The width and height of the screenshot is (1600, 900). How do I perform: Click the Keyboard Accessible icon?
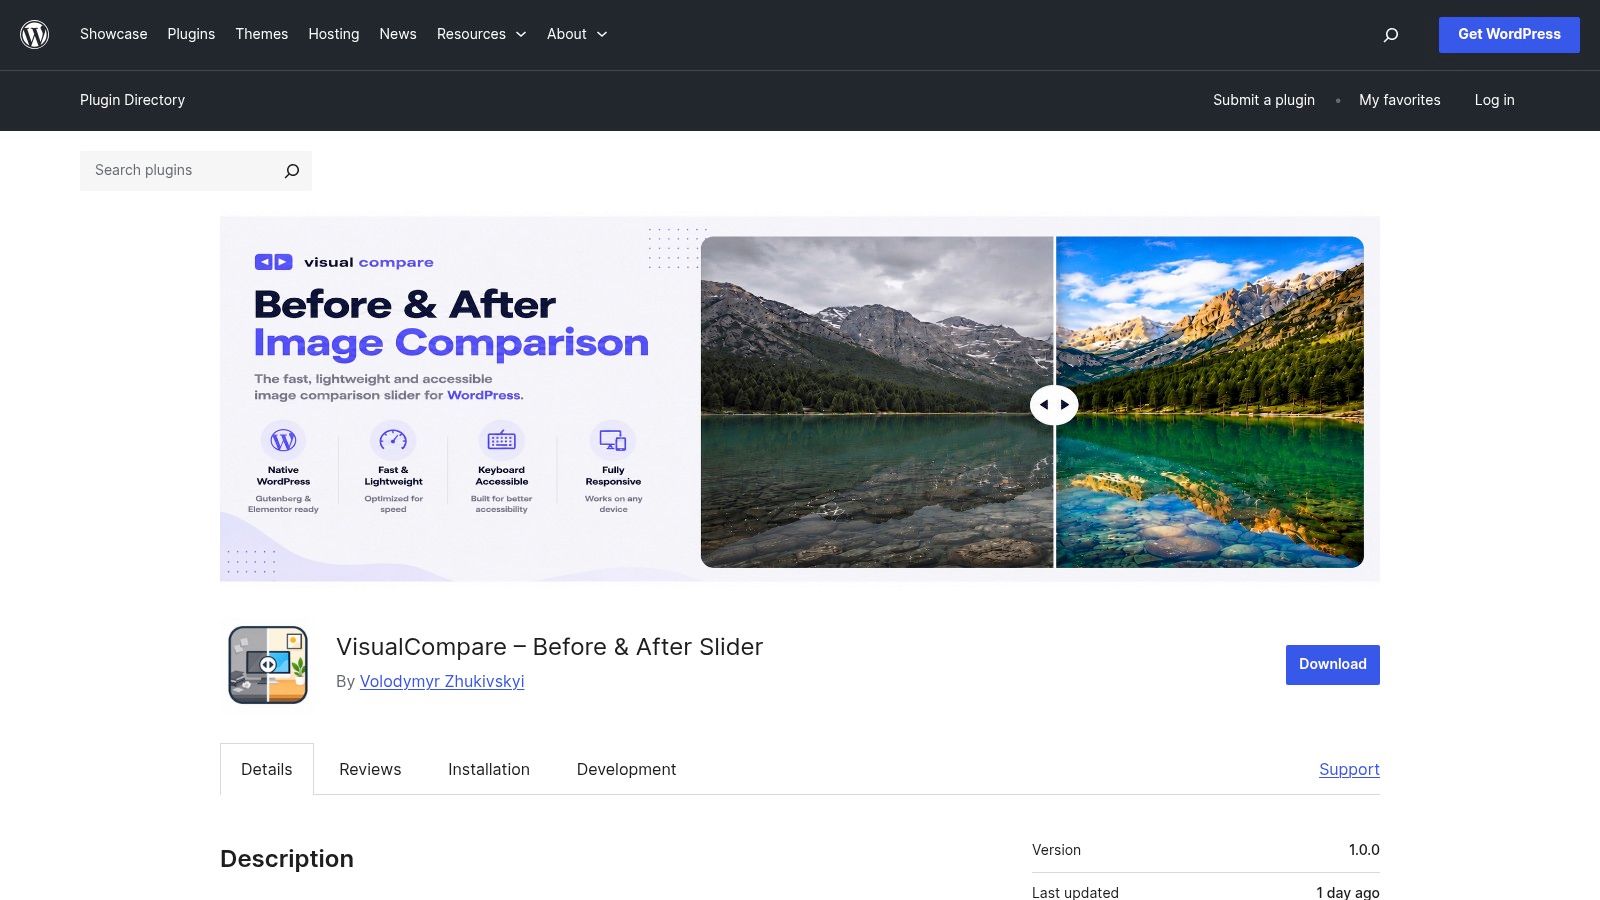point(502,440)
